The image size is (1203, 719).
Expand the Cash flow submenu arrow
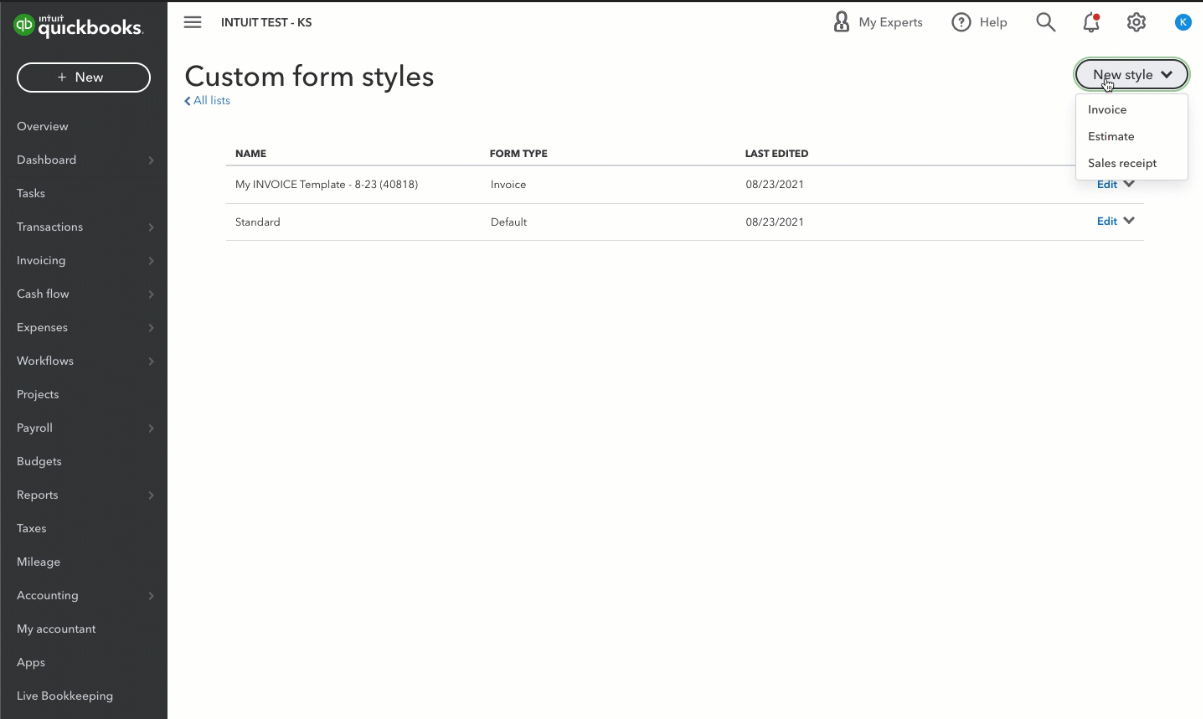151,294
